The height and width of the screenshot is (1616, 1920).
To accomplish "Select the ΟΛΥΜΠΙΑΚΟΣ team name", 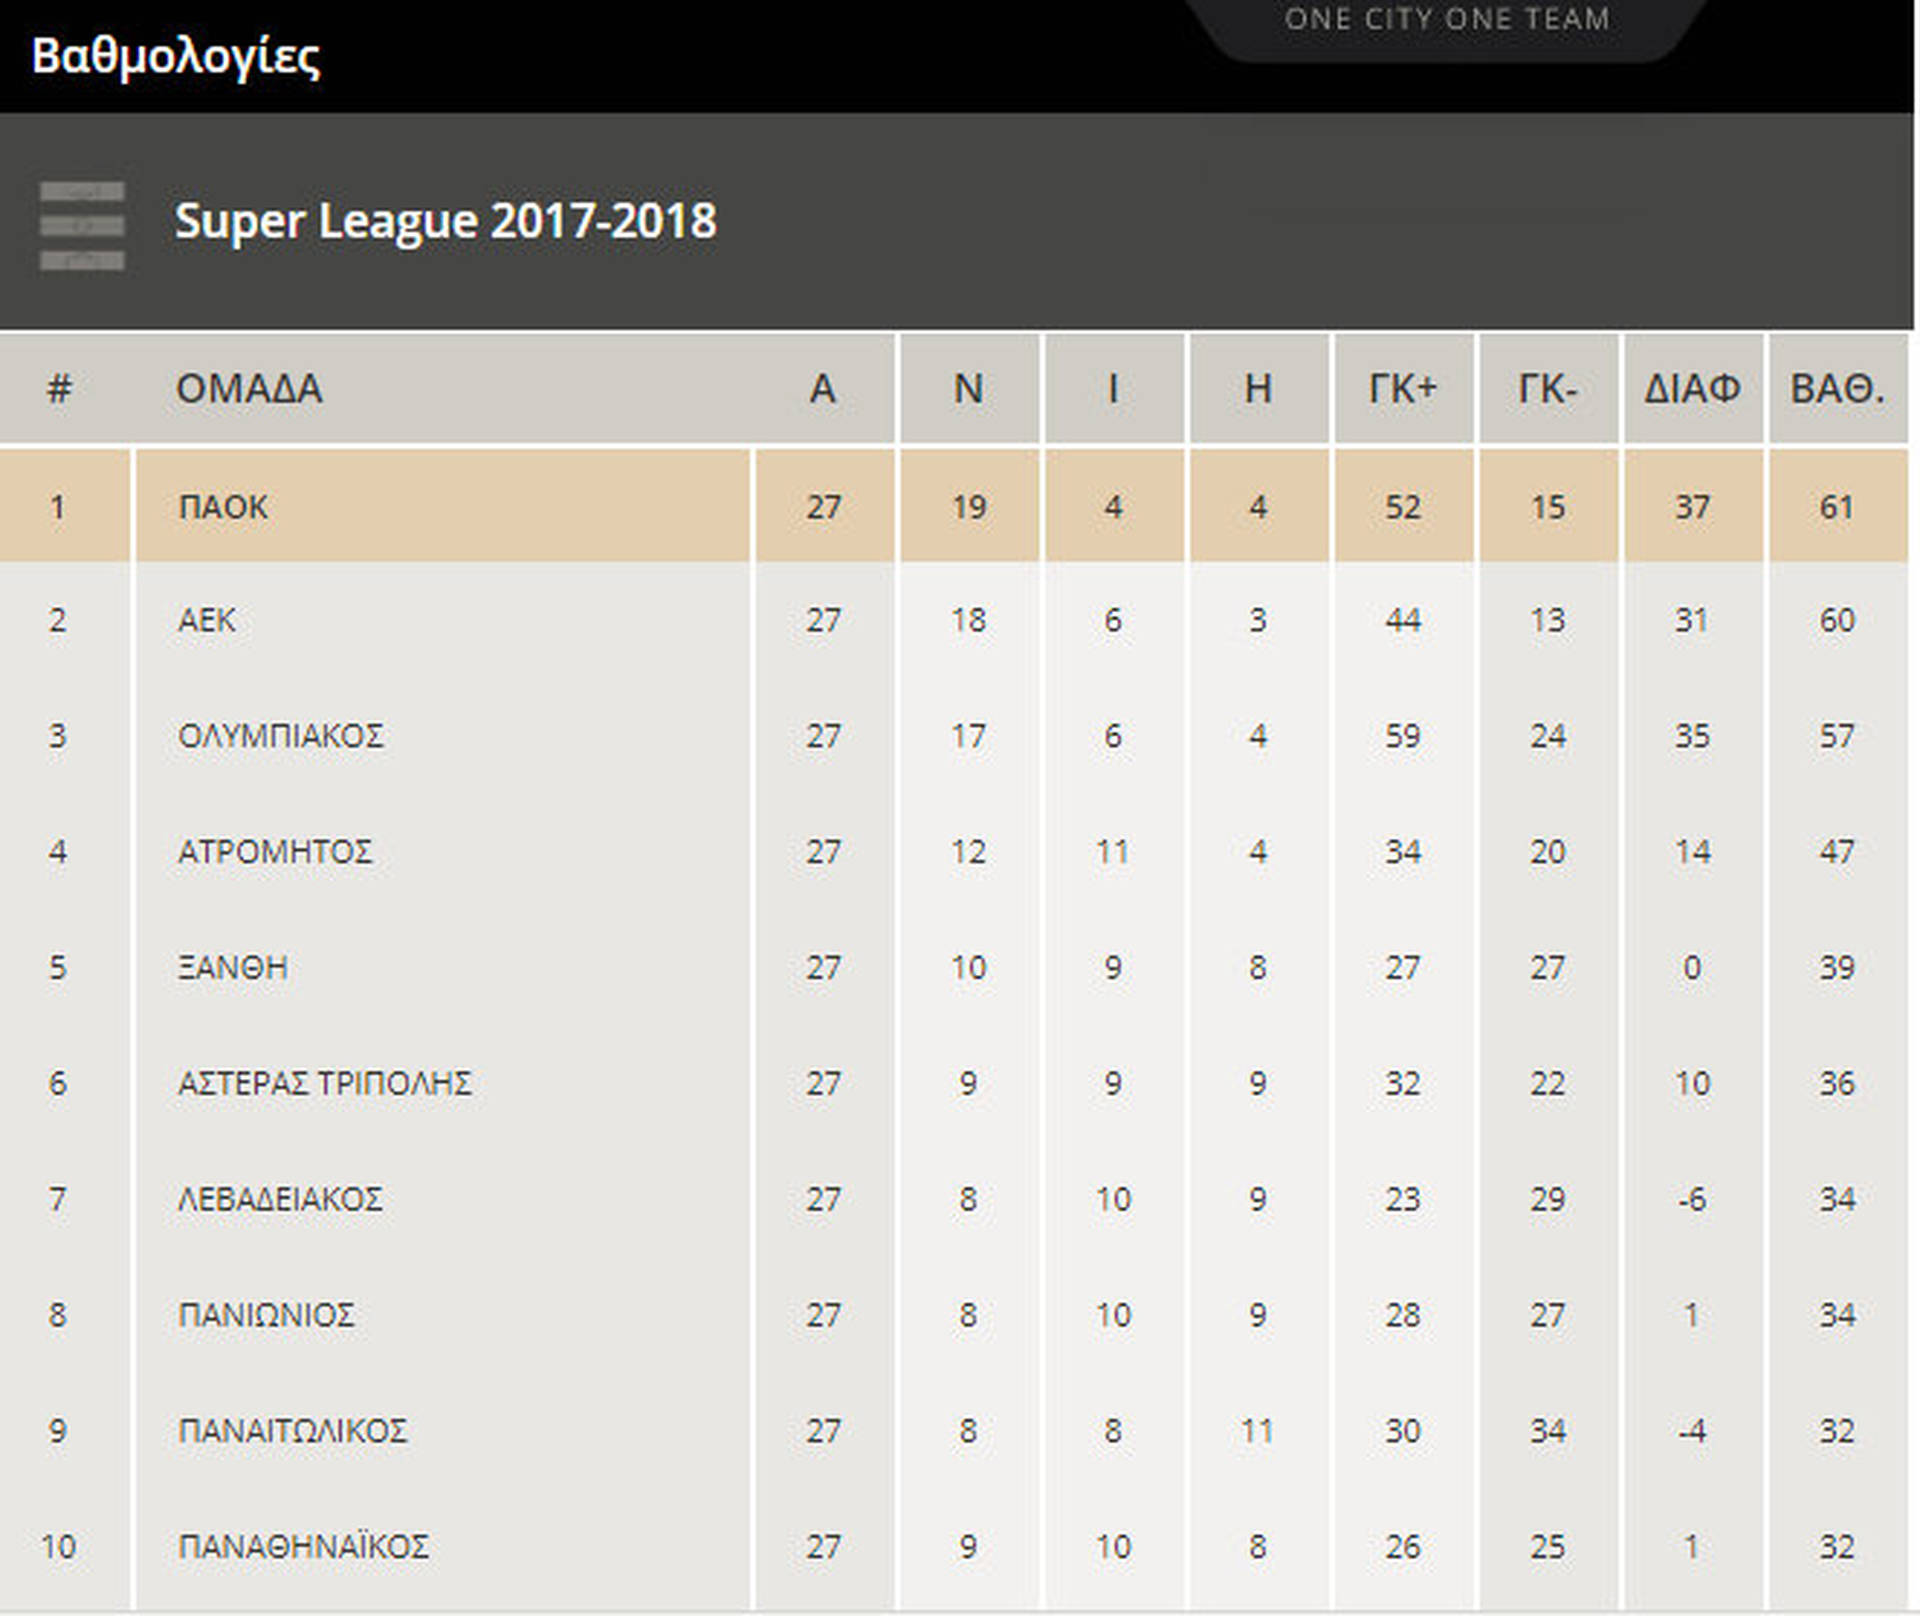I will [x=280, y=736].
